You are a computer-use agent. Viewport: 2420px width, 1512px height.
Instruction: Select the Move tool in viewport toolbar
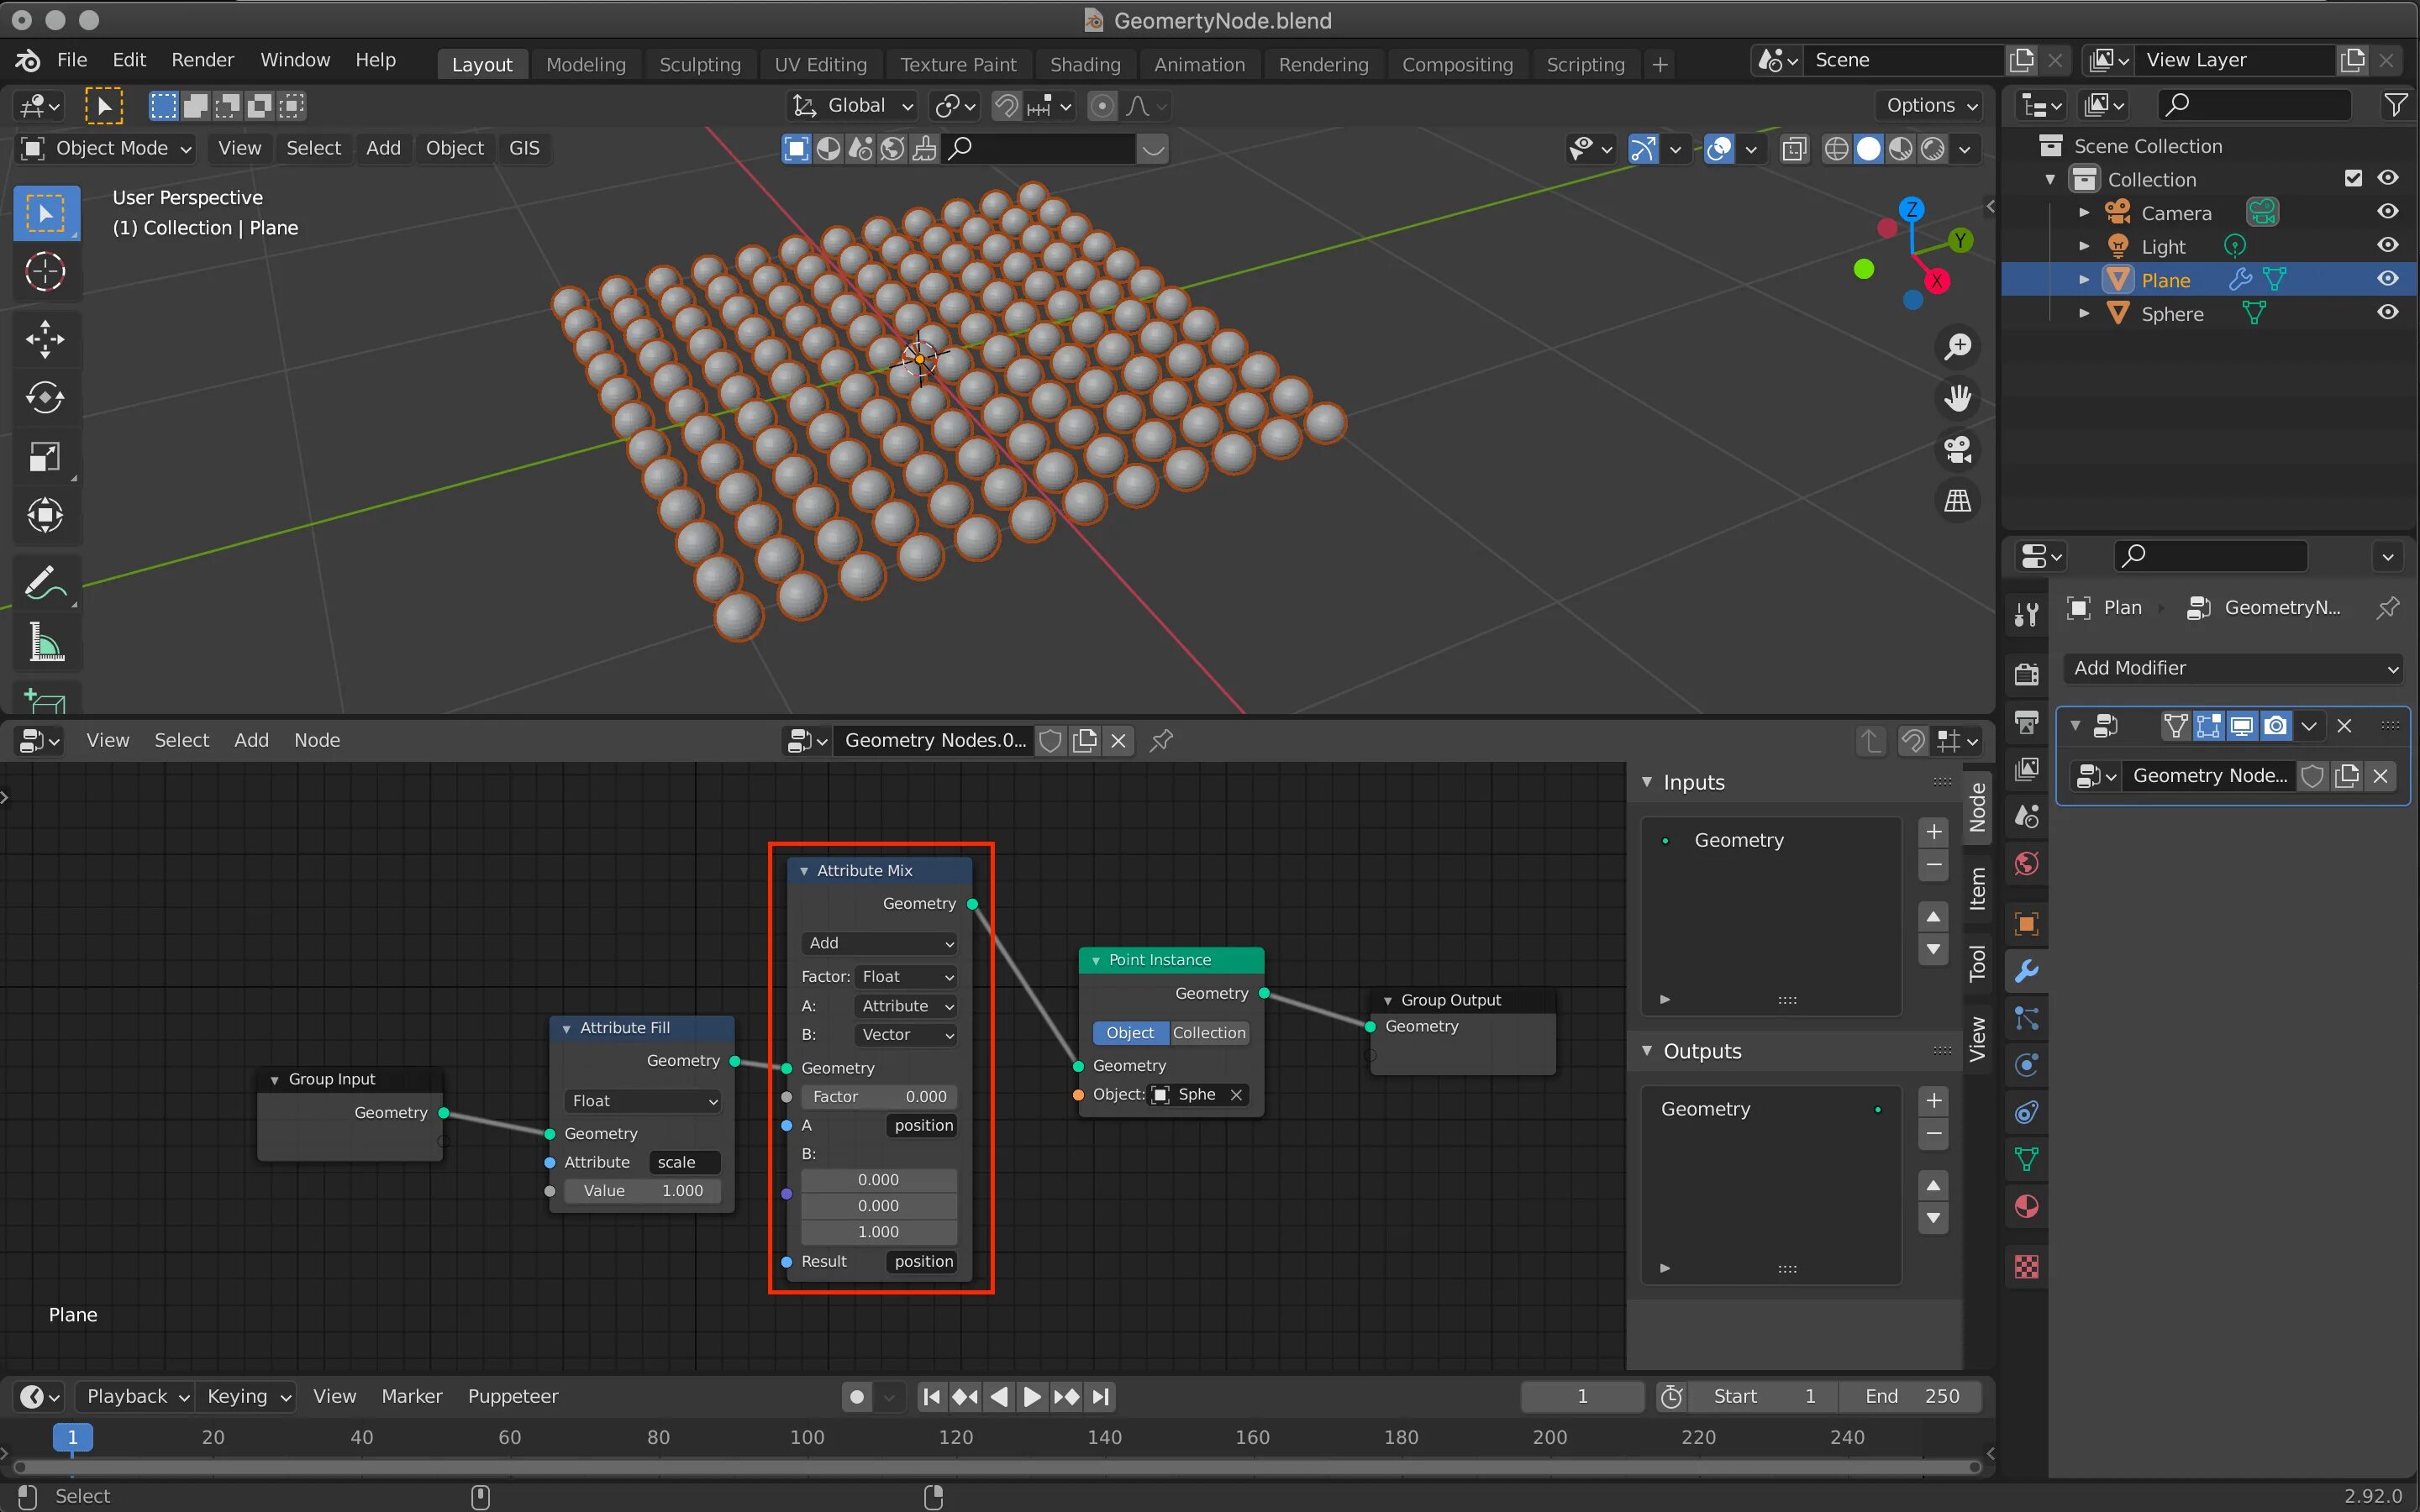pos(45,339)
